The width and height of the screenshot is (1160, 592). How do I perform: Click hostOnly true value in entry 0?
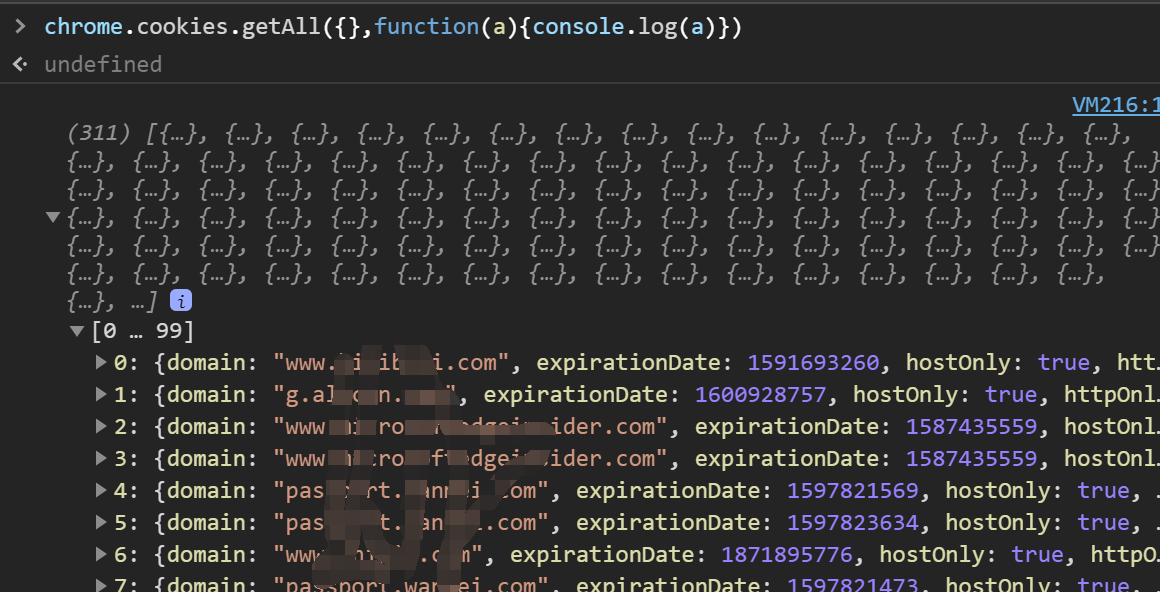[1063, 363]
